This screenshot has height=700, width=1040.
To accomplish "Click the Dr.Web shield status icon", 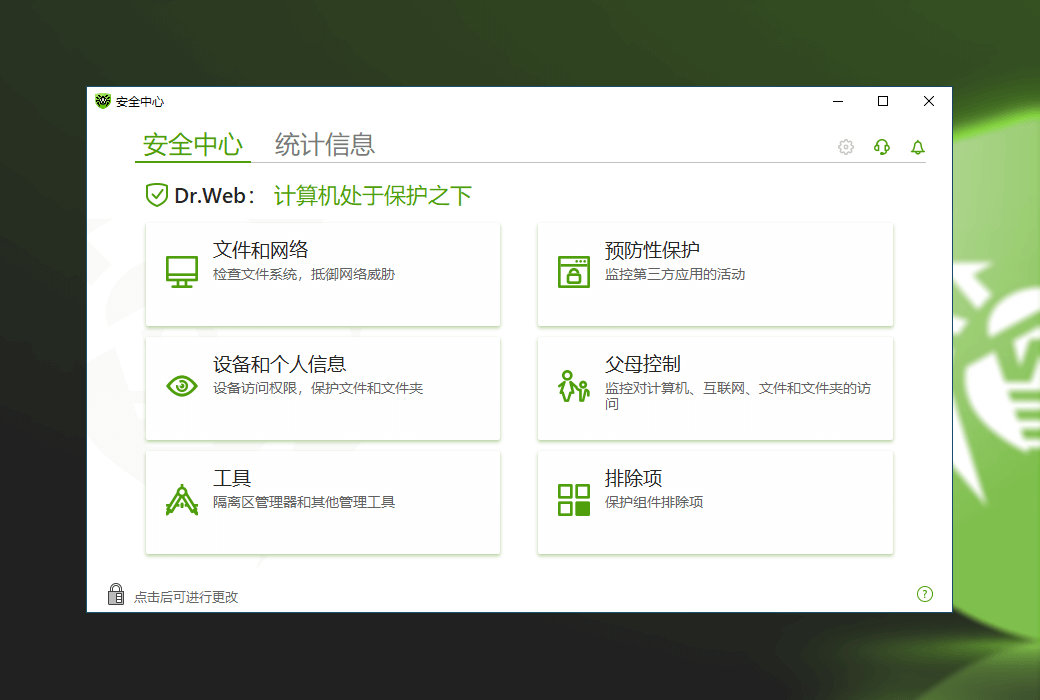I will point(157,195).
